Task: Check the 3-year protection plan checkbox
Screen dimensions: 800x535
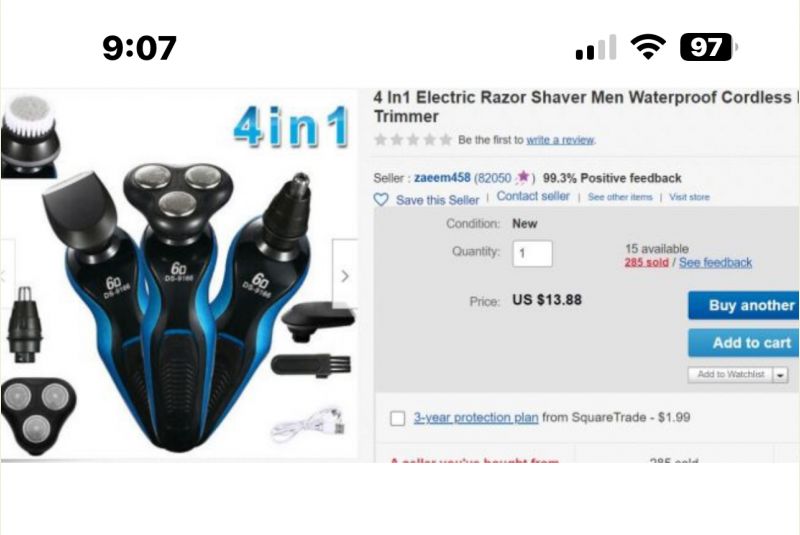Action: pyautogui.click(x=397, y=418)
